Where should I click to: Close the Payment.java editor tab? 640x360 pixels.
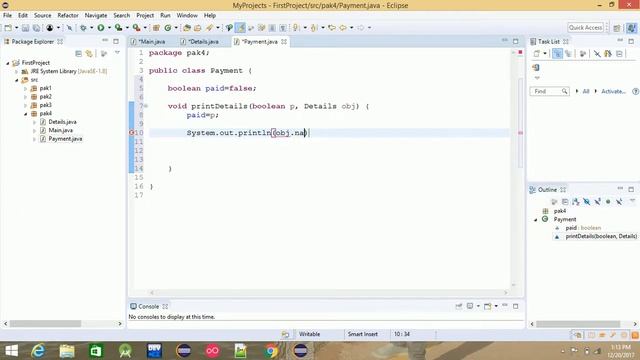[284, 42]
